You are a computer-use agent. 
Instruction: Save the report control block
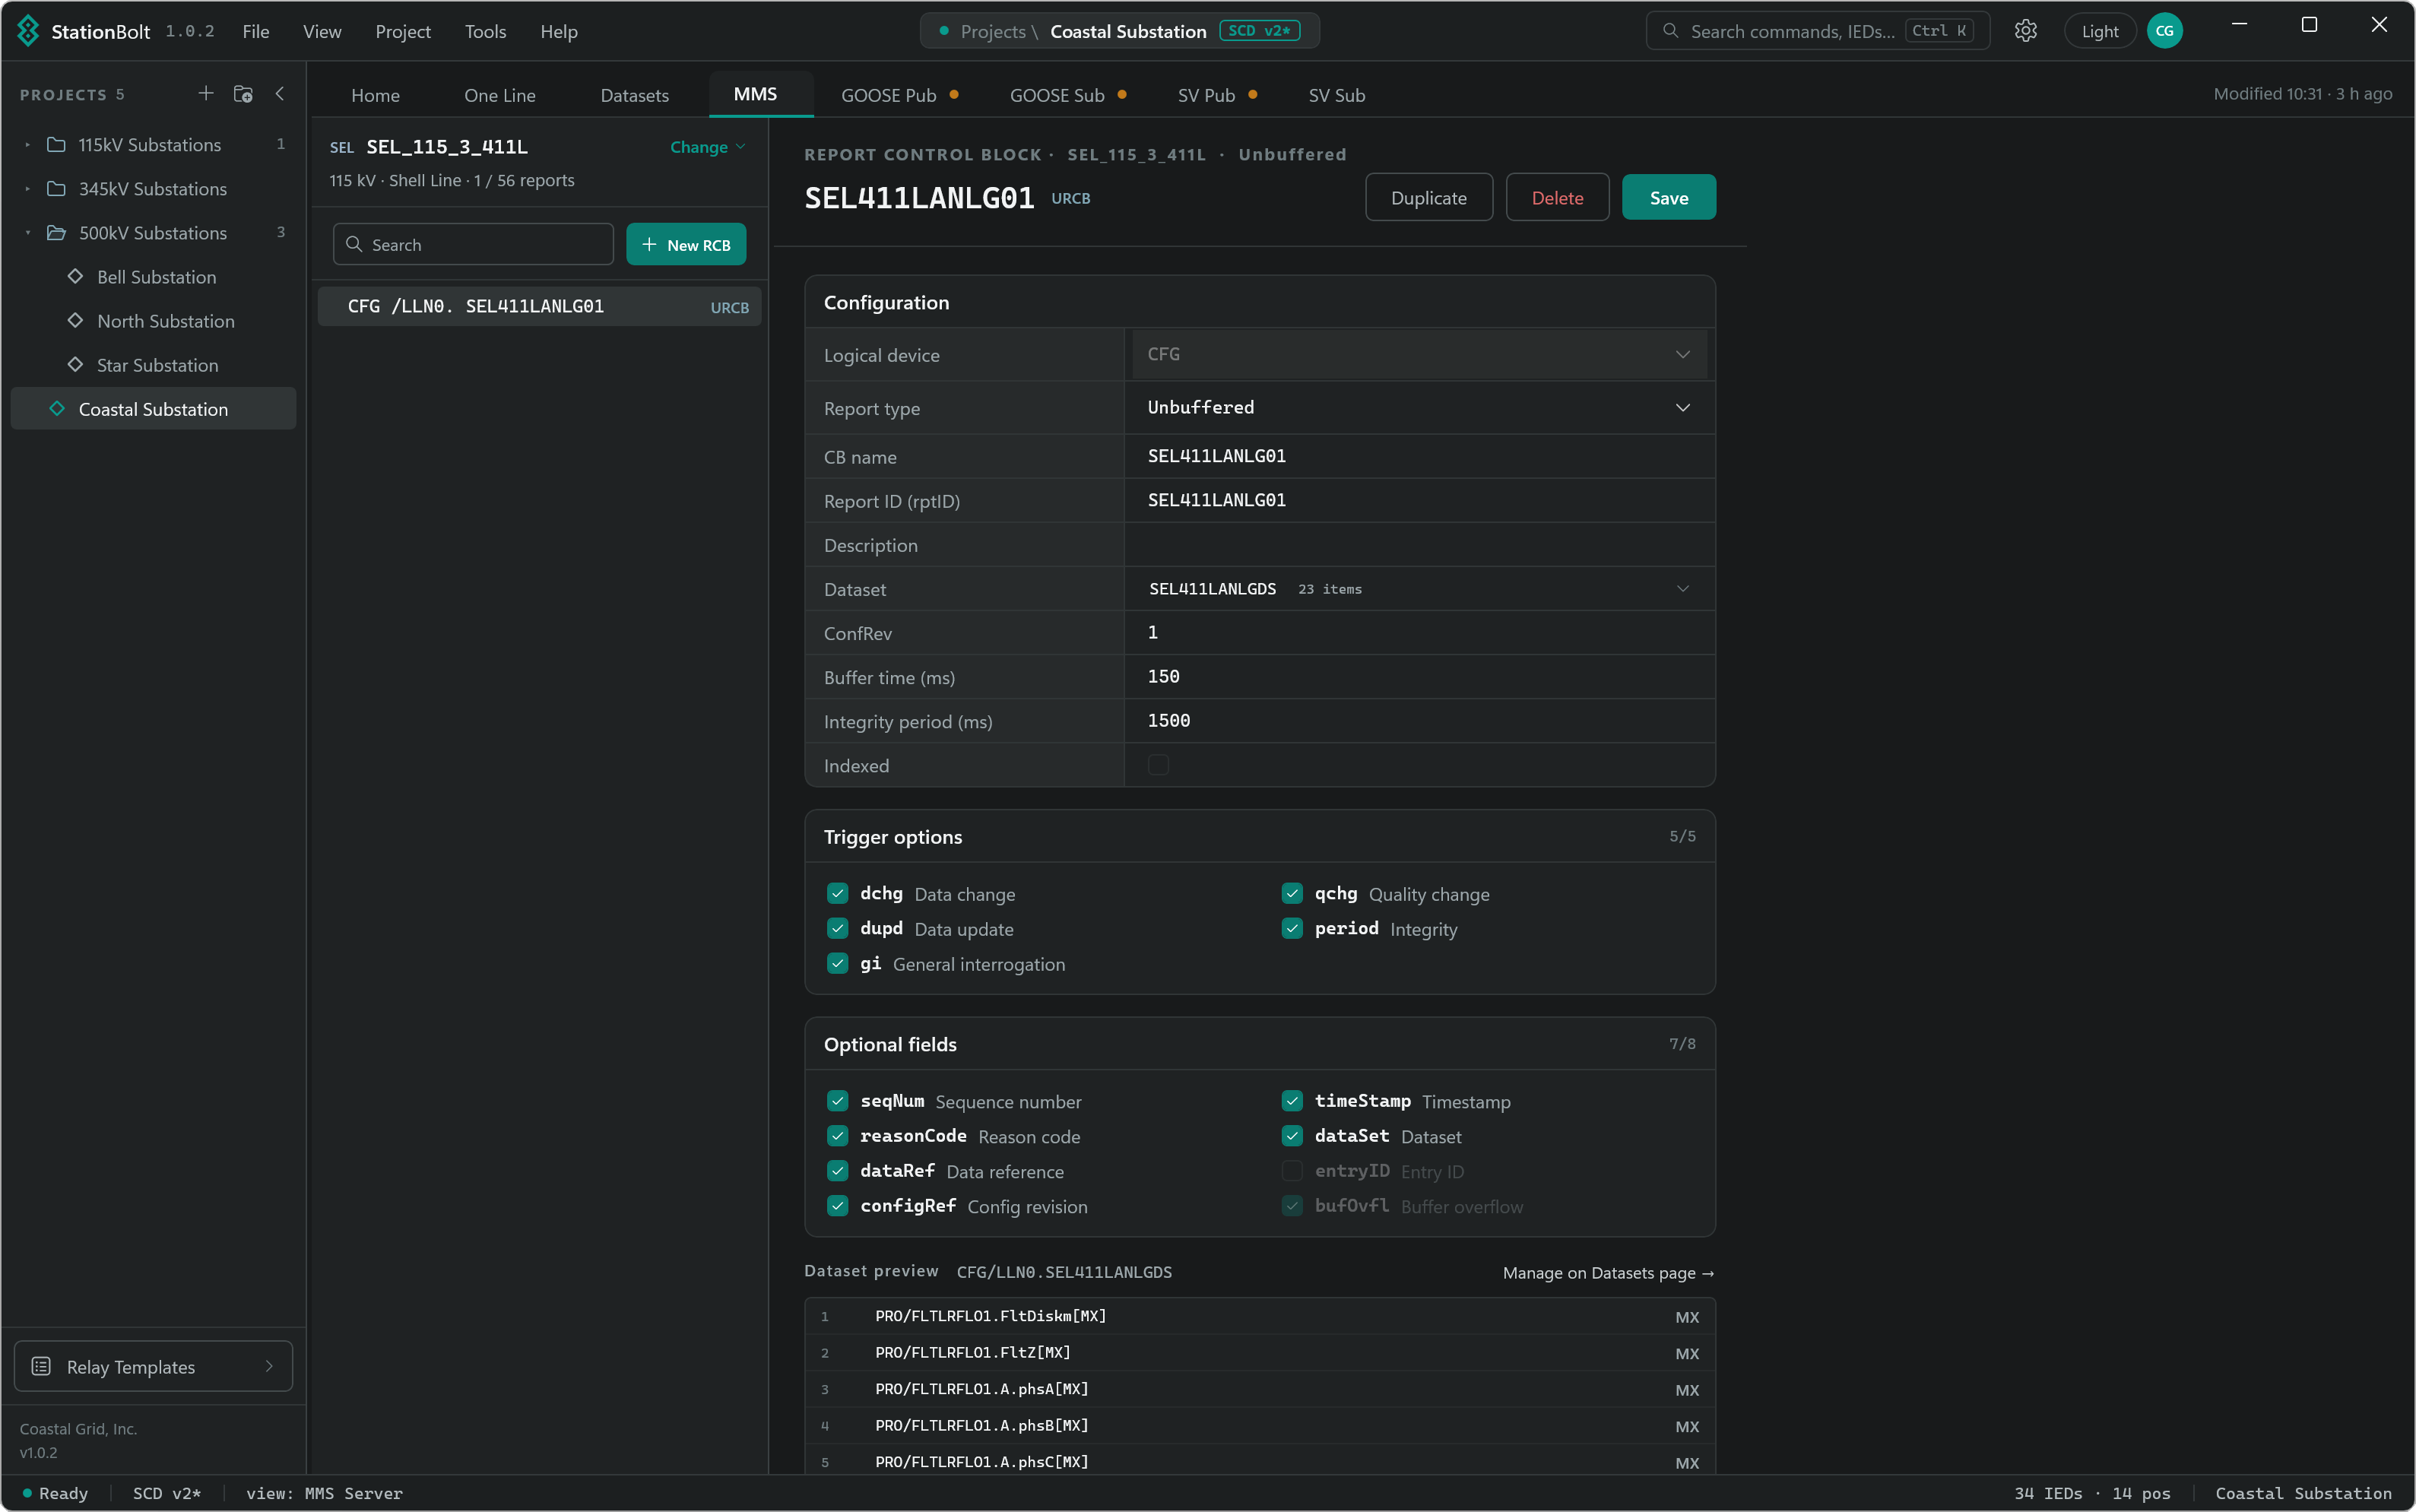(1669, 197)
